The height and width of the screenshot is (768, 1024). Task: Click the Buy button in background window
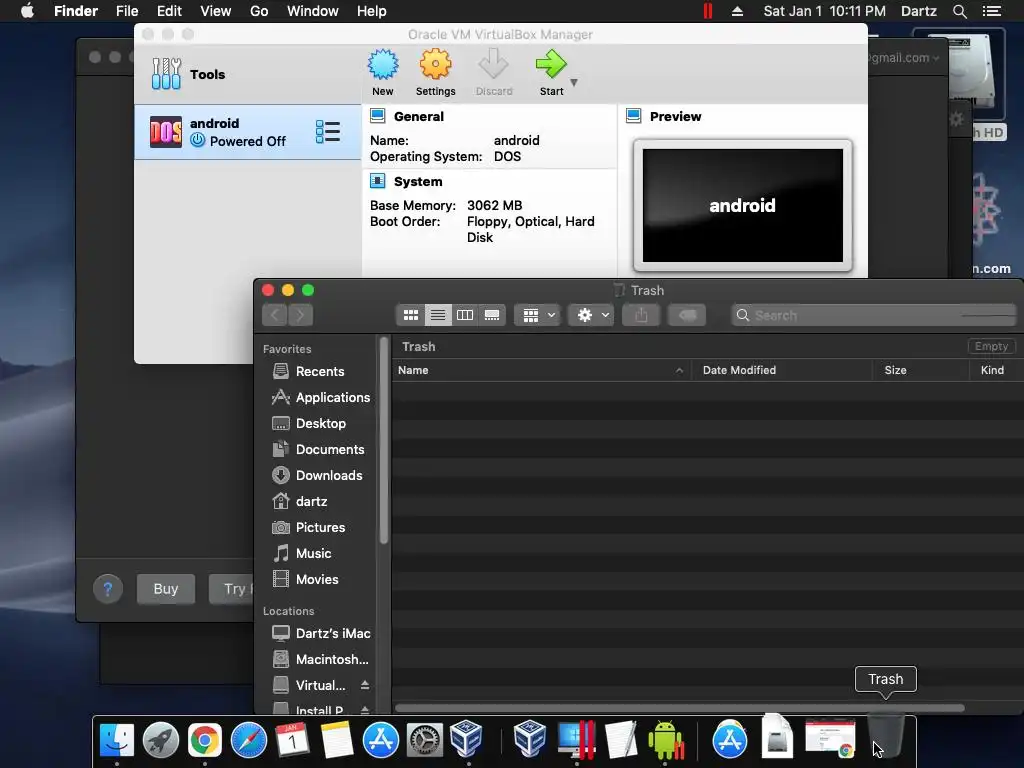166,589
